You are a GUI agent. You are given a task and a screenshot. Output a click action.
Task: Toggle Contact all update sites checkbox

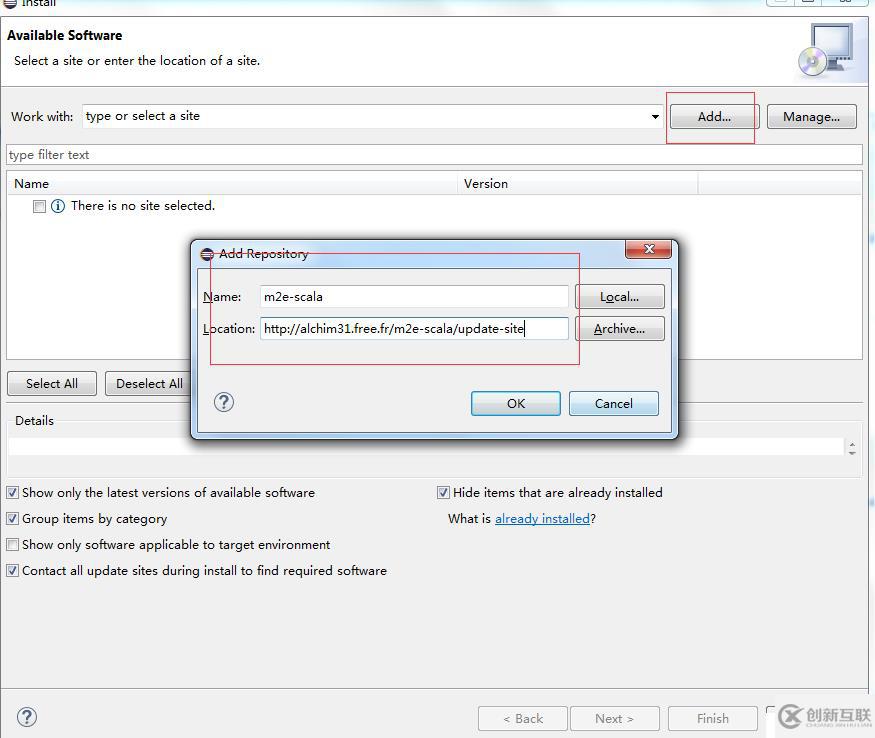(x=12, y=571)
